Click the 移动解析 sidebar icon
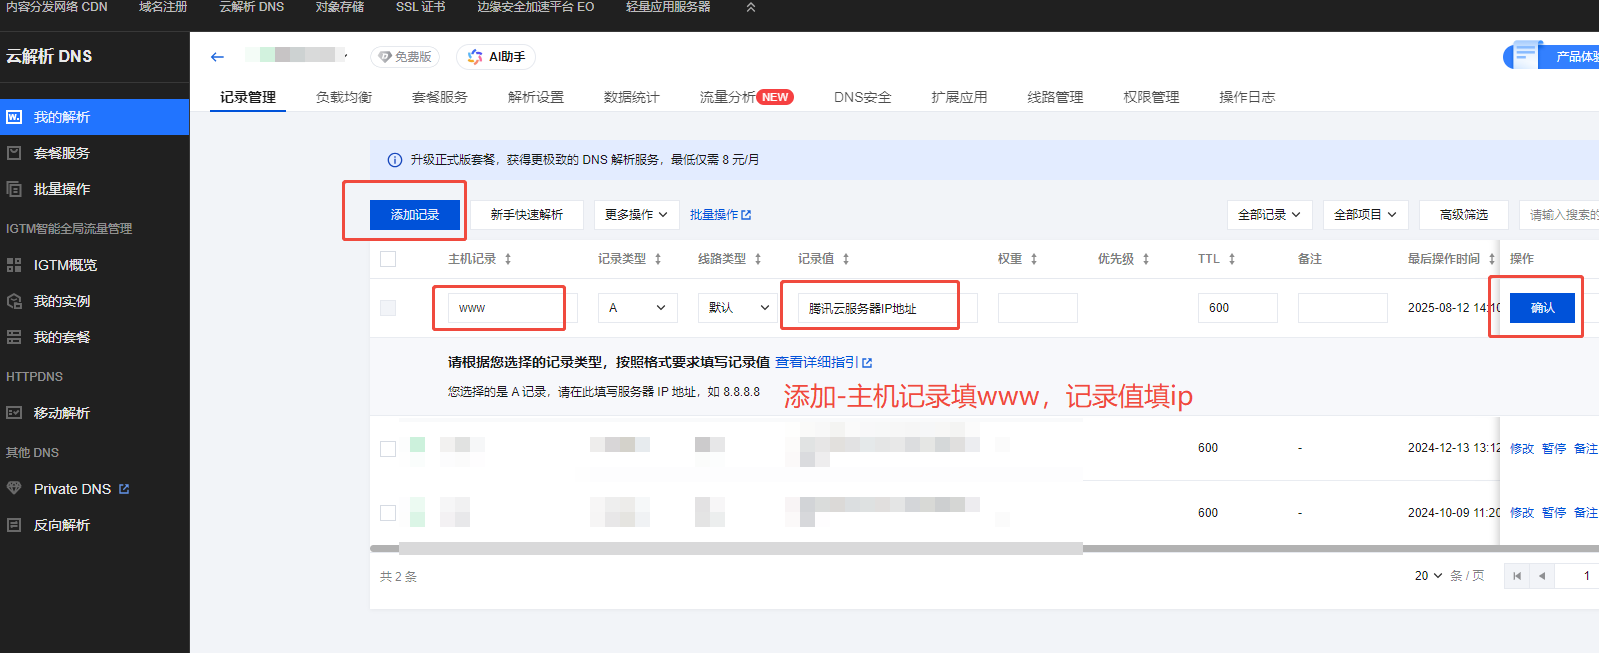1599x653 pixels. pos(14,413)
